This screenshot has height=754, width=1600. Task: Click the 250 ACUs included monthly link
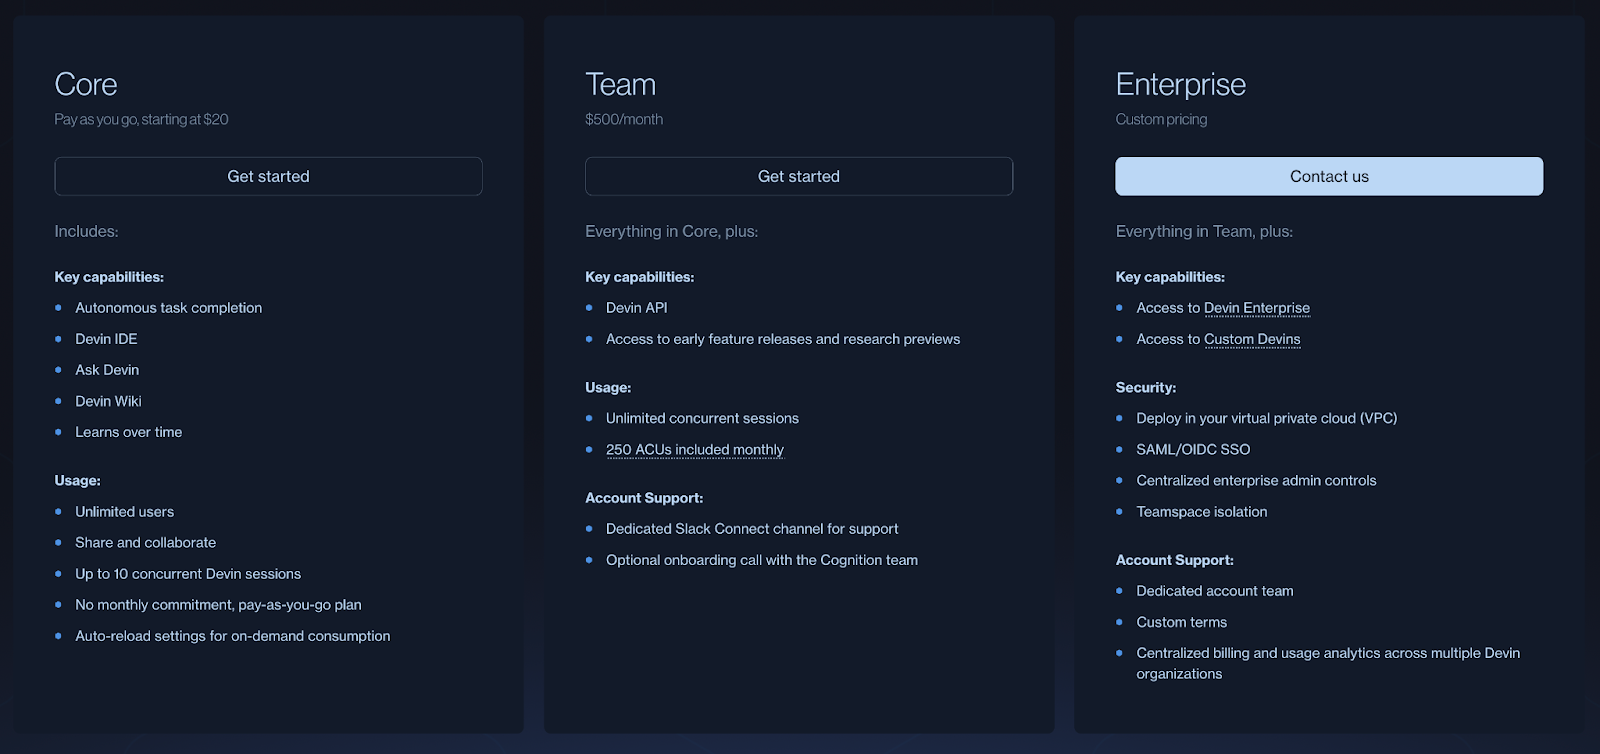tap(695, 450)
